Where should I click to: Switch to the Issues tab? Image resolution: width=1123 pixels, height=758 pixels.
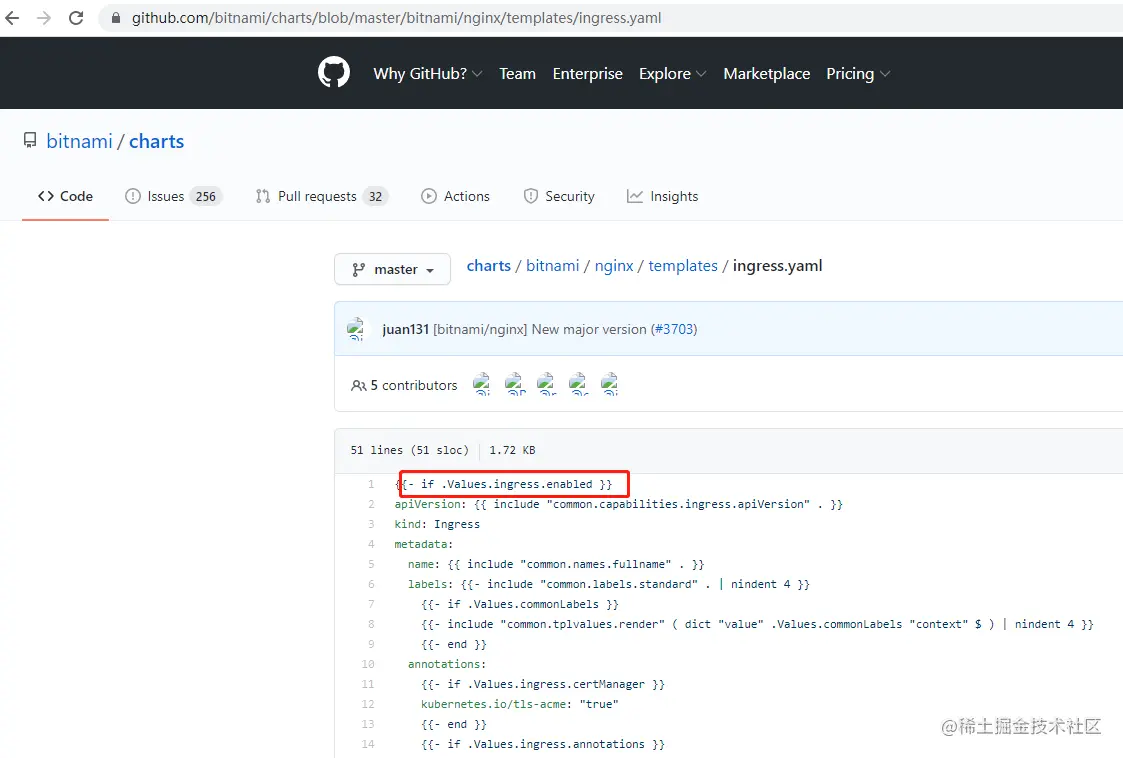pos(173,196)
